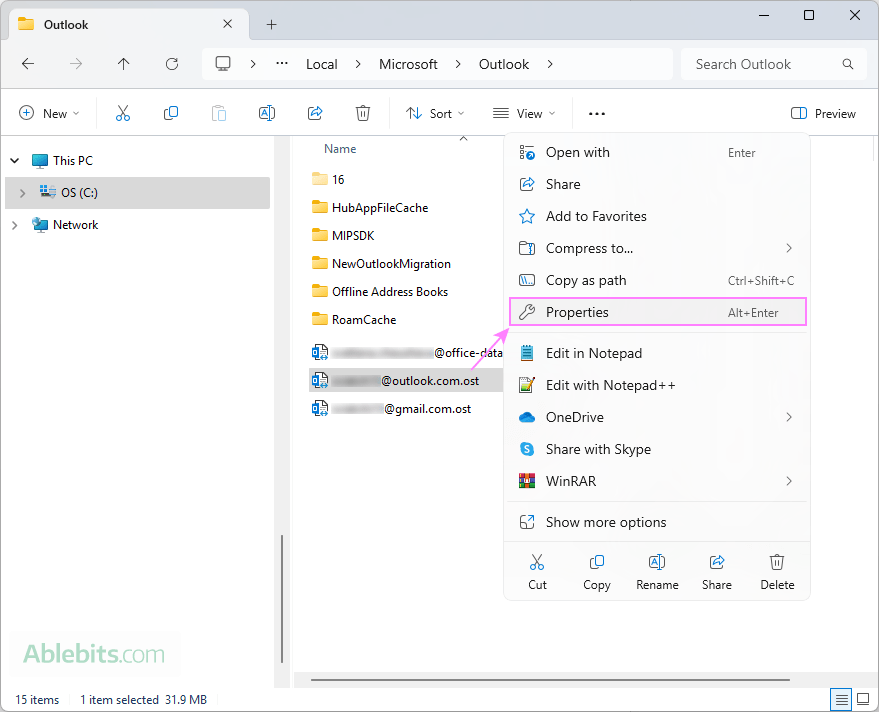Choose Properties in context menu

(x=657, y=312)
